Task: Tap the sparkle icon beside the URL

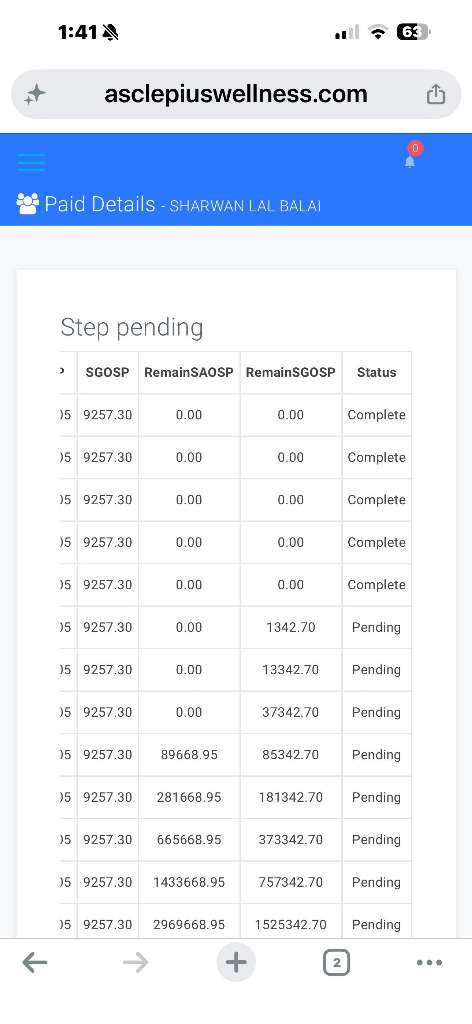Action: coord(35,95)
